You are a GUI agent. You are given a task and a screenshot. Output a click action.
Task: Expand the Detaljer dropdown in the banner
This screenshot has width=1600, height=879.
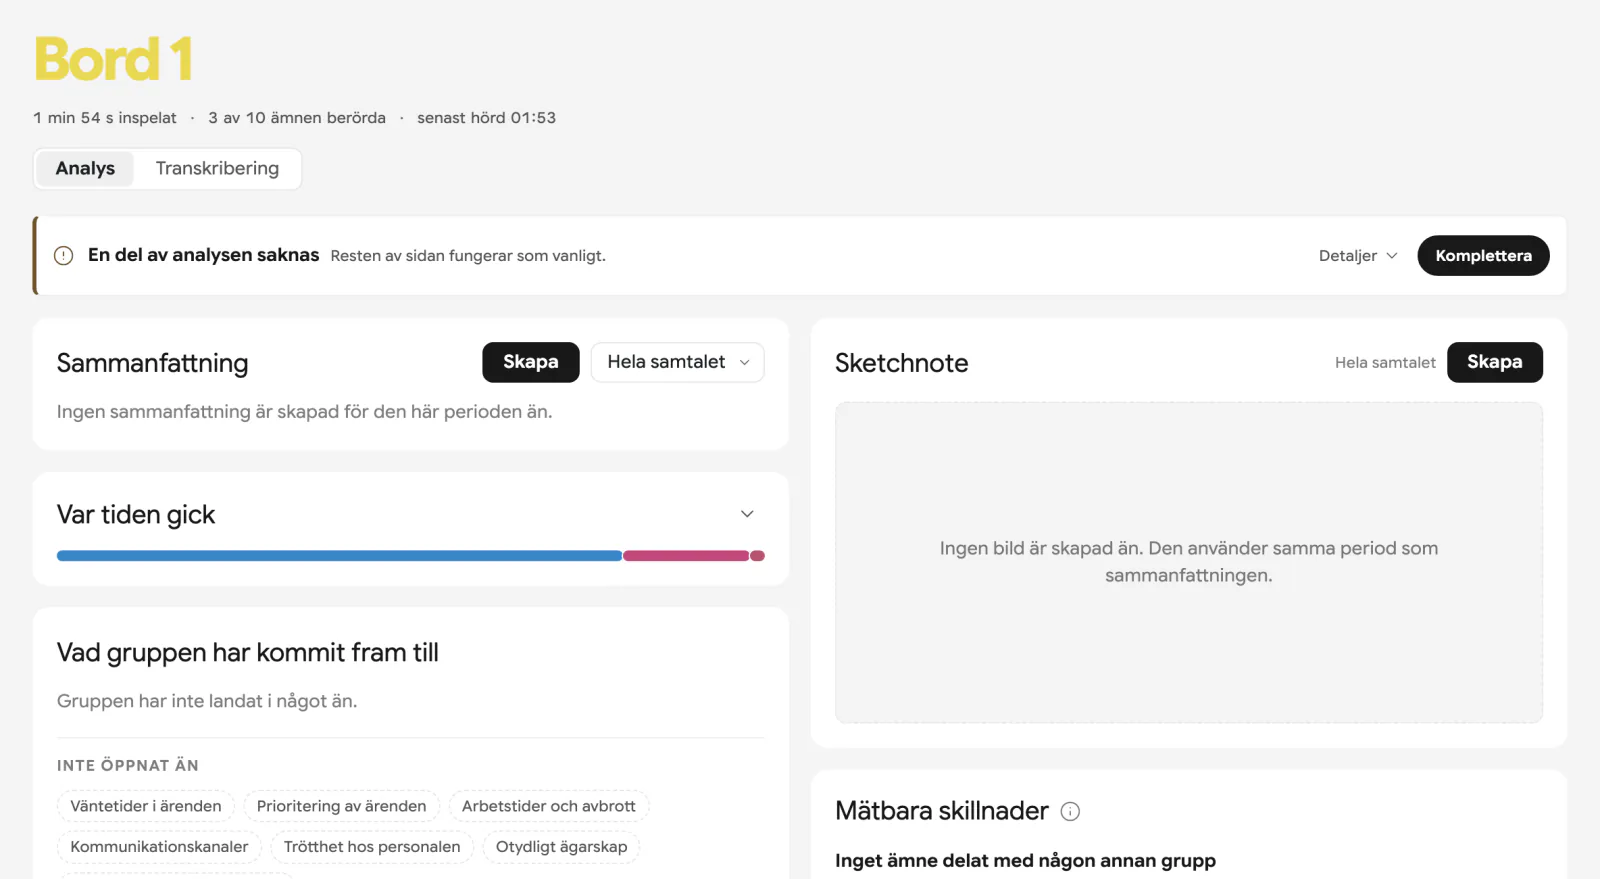1357,256
